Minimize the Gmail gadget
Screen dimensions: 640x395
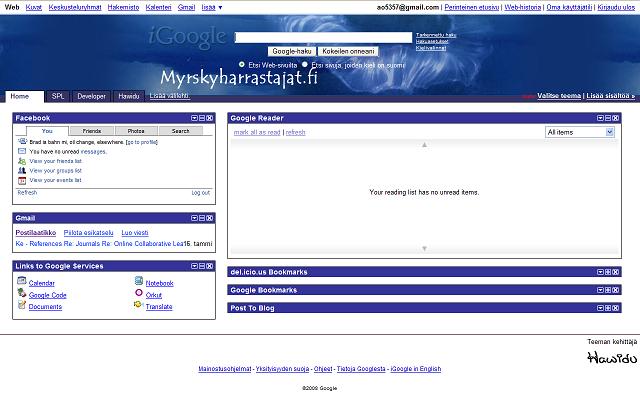pos(202,218)
